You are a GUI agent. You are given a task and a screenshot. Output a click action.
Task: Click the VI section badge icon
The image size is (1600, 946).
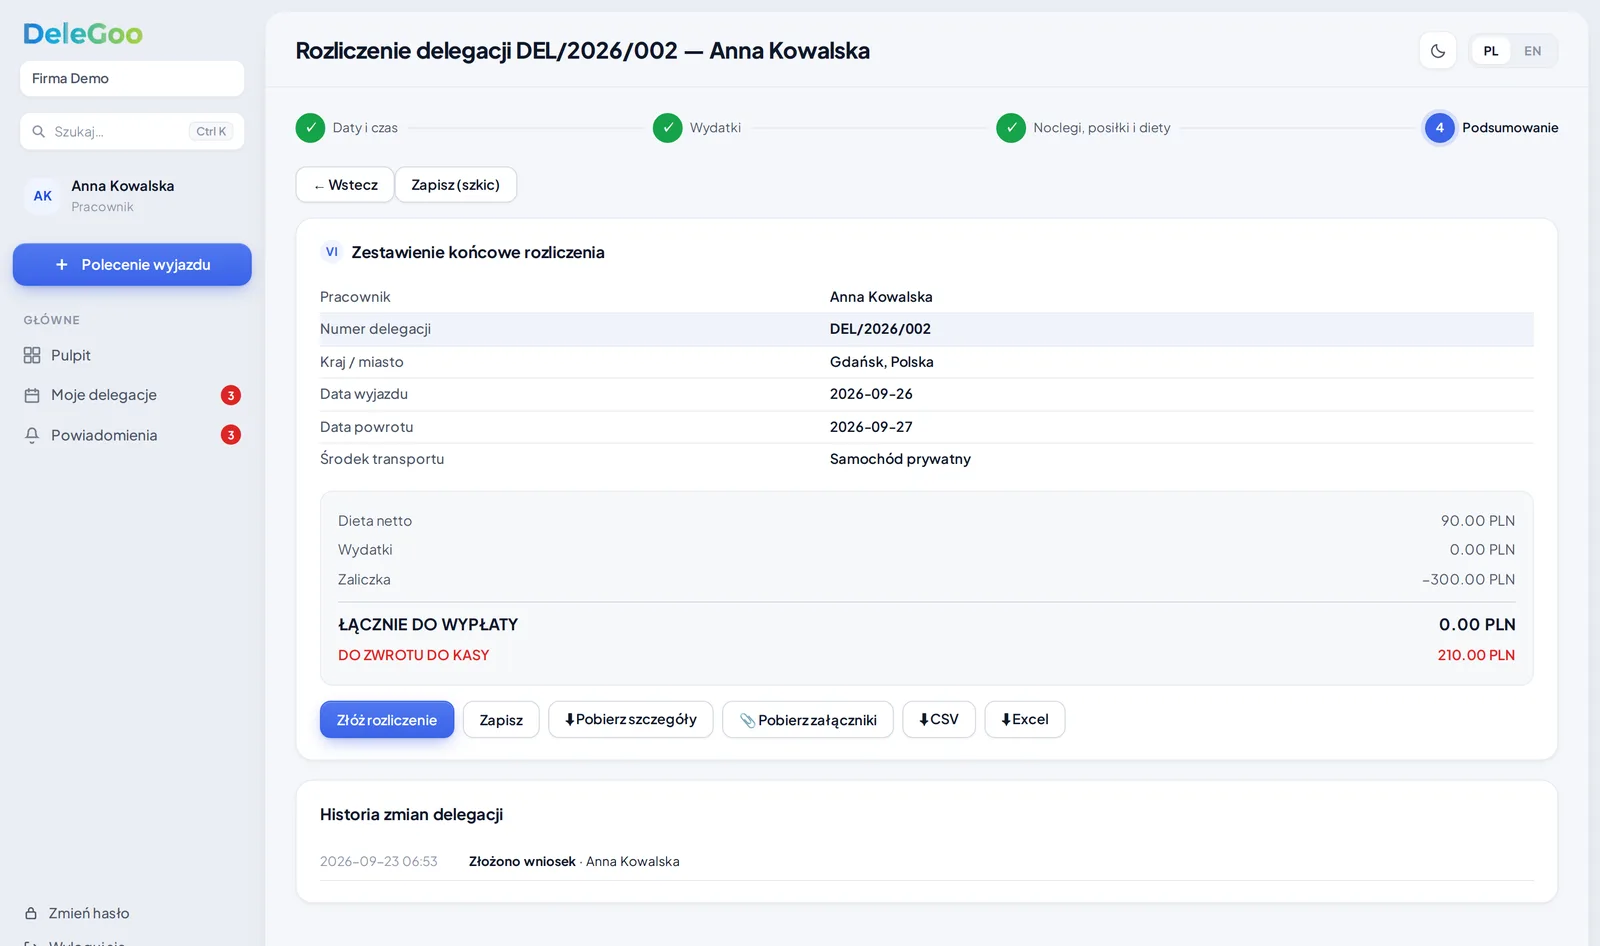pos(332,252)
